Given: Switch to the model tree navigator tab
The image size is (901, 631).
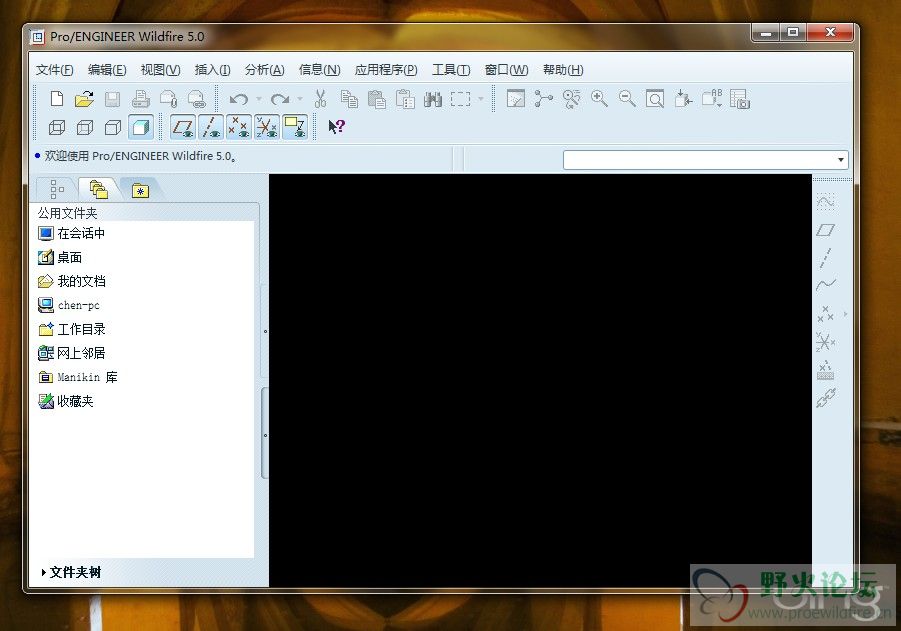Looking at the screenshot, I should pos(57,189).
